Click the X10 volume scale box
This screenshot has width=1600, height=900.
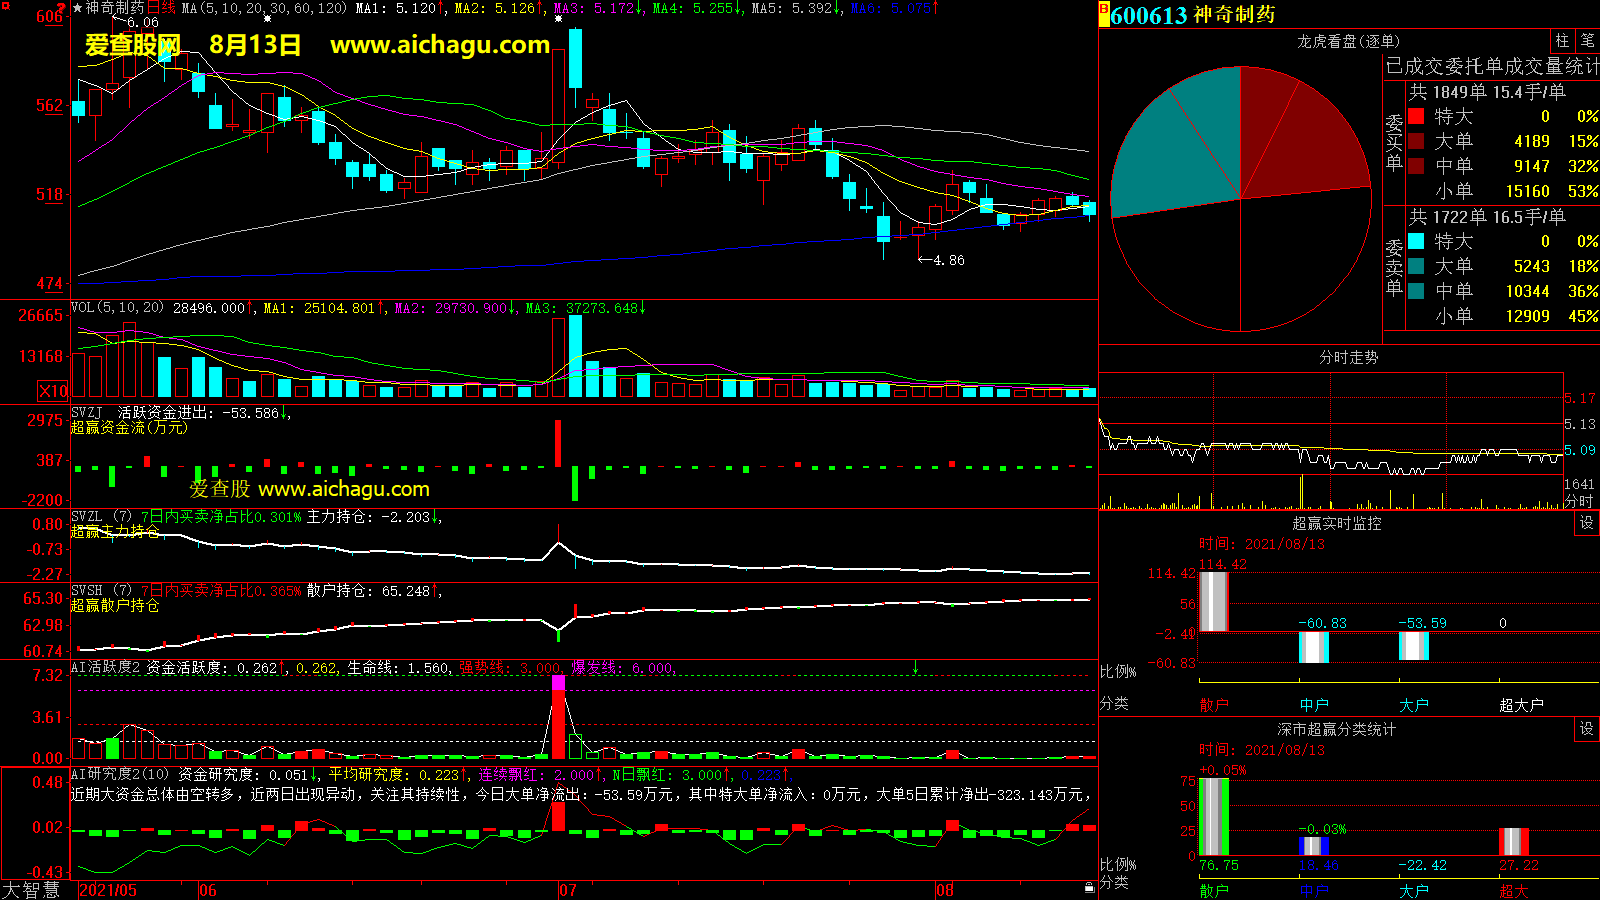[x=53, y=391]
